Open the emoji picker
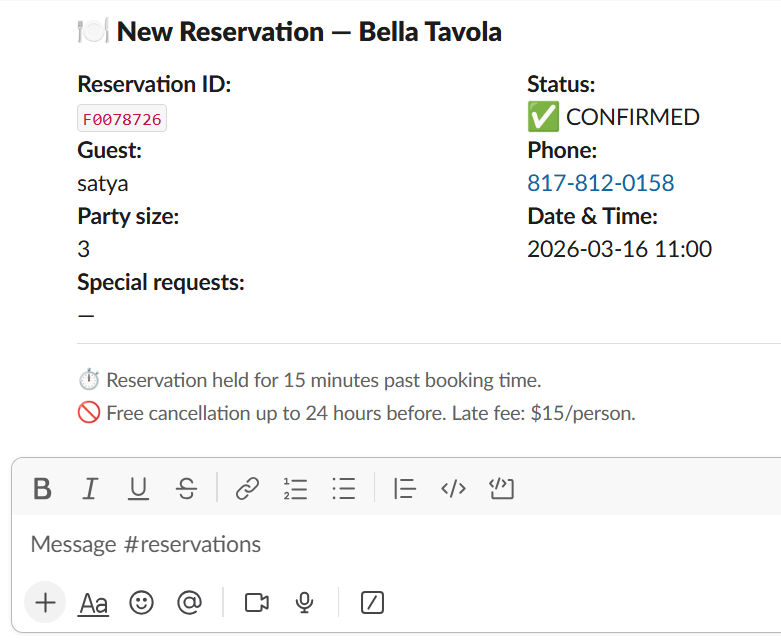781x642 pixels. [x=142, y=602]
